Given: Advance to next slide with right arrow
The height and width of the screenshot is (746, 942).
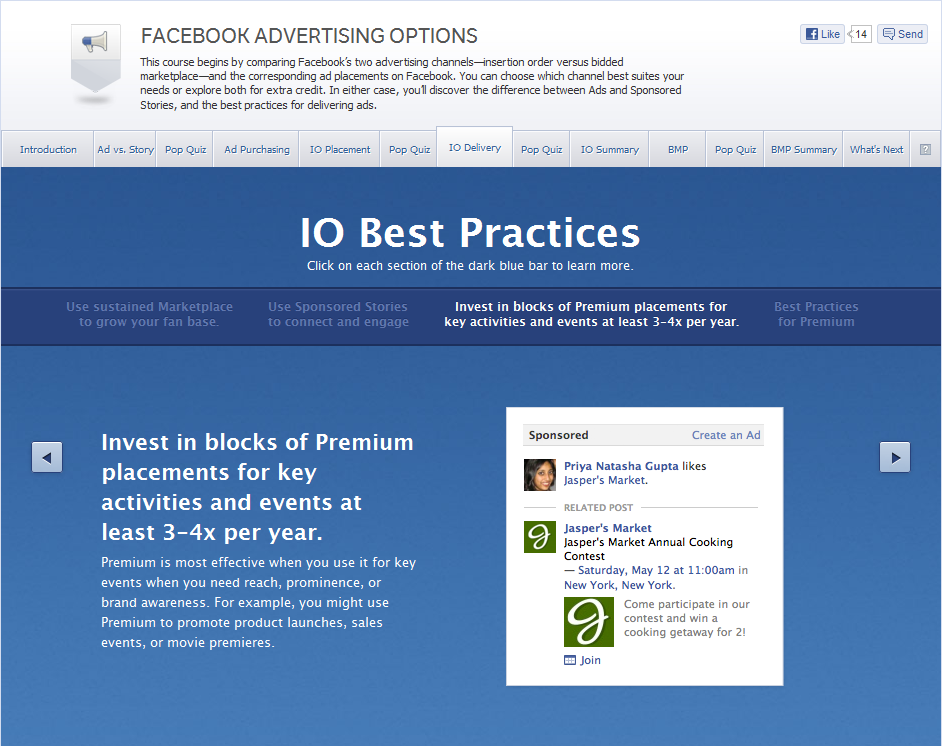Looking at the screenshot, I should pos(895,458).
